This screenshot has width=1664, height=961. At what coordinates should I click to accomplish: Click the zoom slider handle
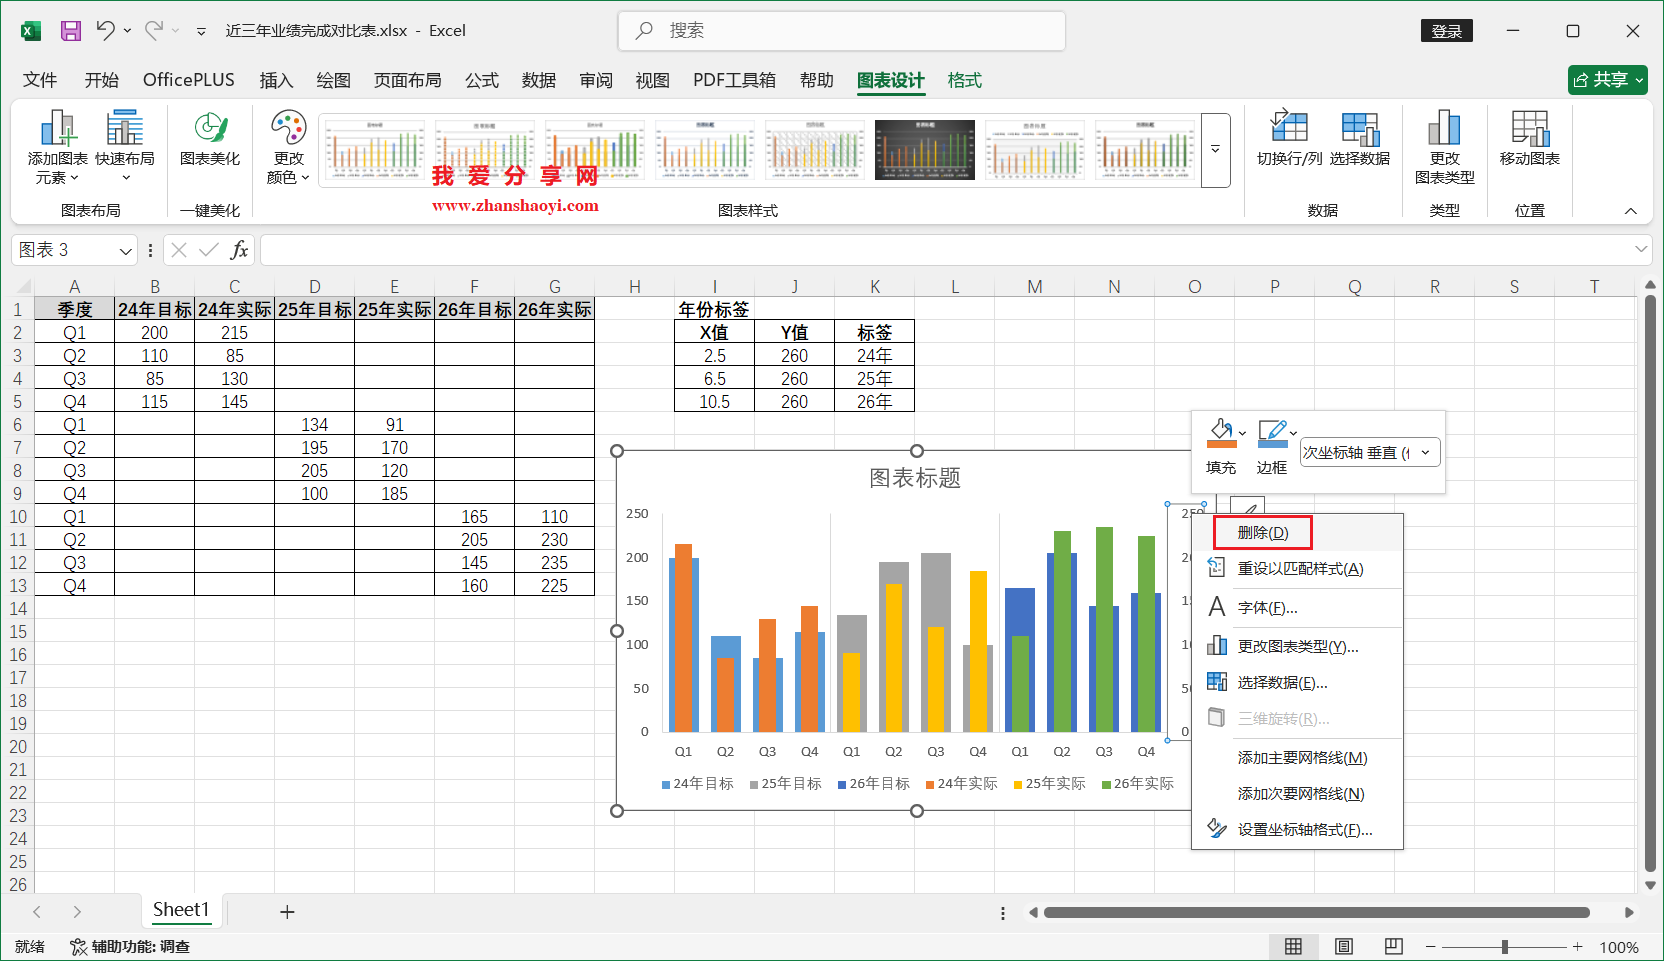click(x=1504, y=946)
